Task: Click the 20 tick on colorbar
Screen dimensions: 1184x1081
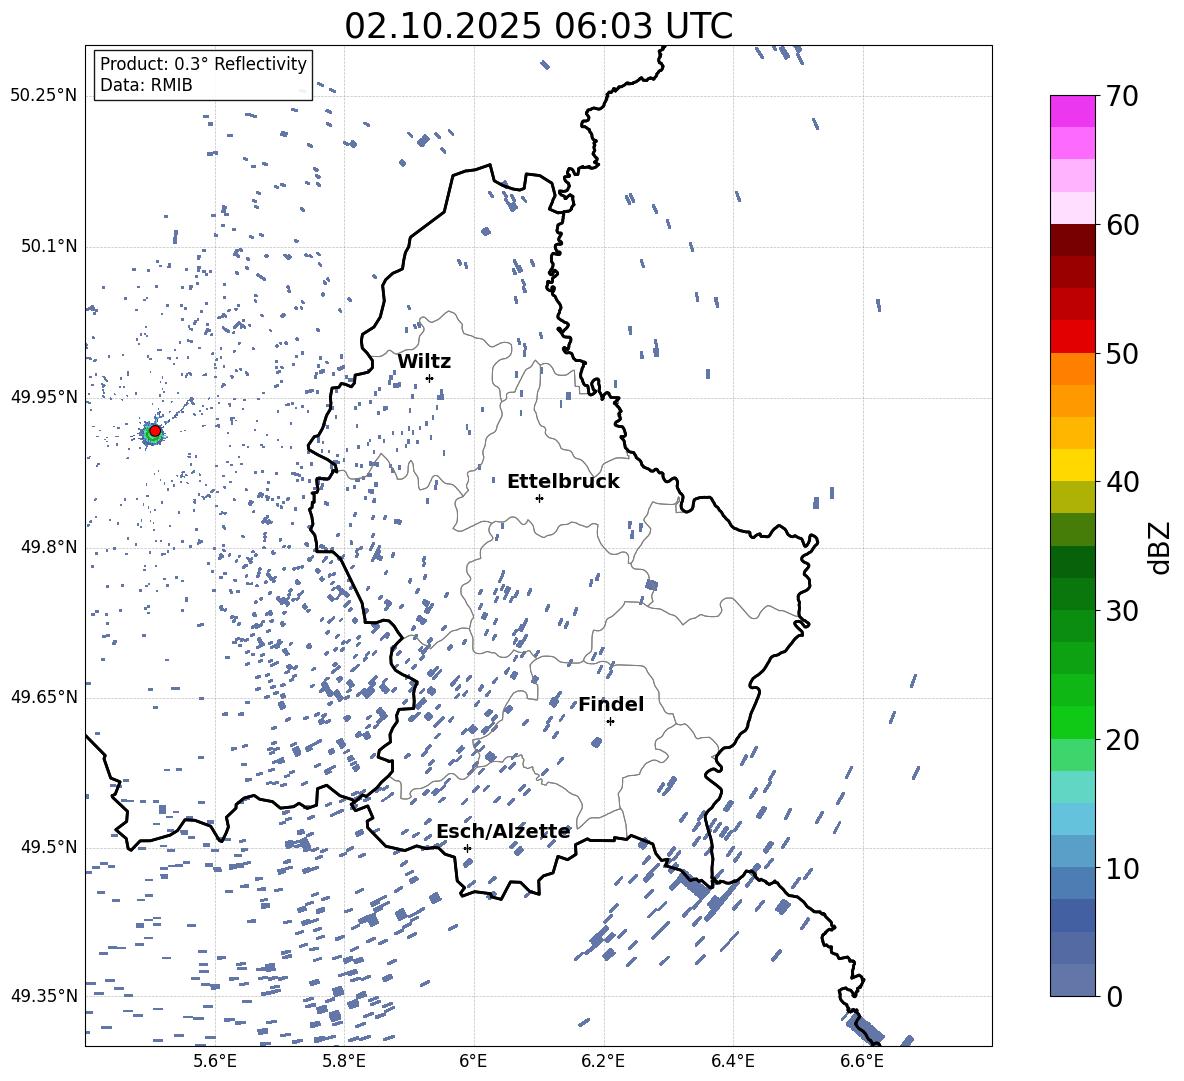Action: pyautogui.click(x=1122, y=740)
